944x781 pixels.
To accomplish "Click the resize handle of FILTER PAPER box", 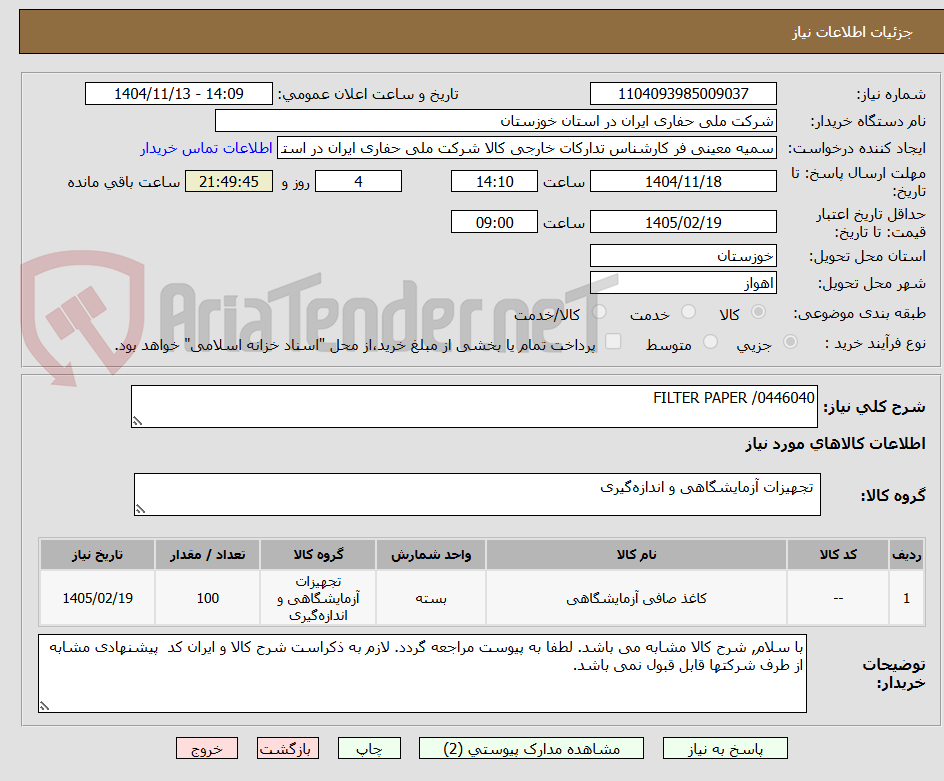I will coord(137,421).
